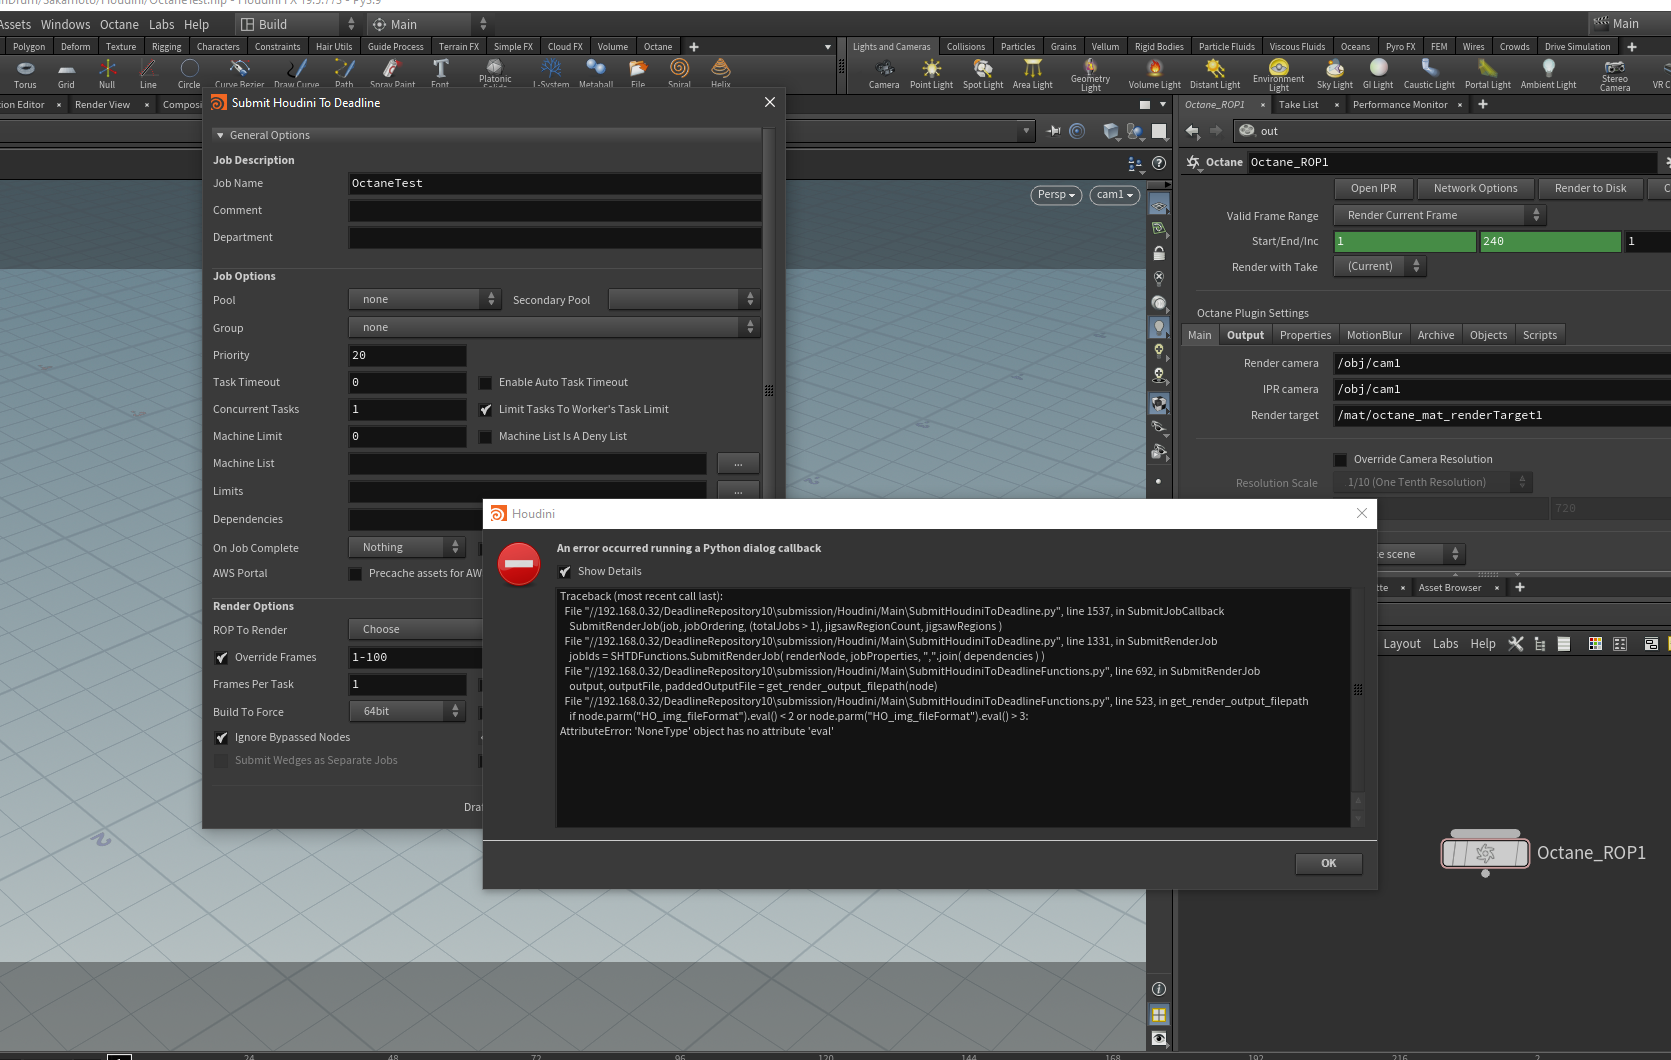Toggle Override Frames checkbox
Viewport: 1671px width, 1060px height.
(x=222, y=657)
